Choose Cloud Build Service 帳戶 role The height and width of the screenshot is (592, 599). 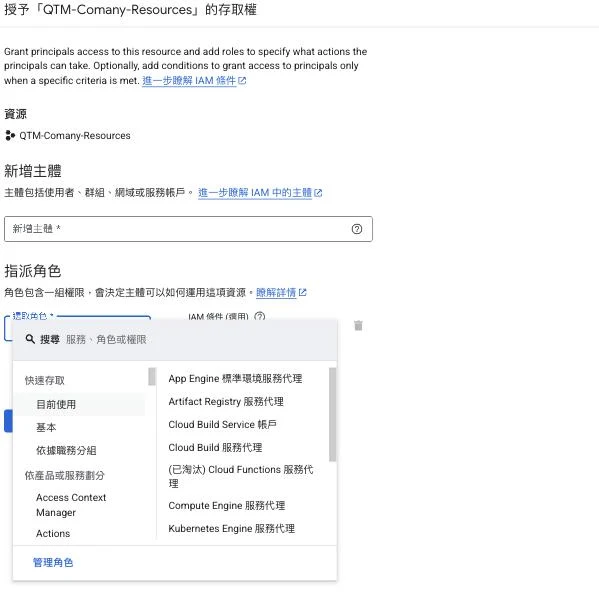tap(222, 424)
